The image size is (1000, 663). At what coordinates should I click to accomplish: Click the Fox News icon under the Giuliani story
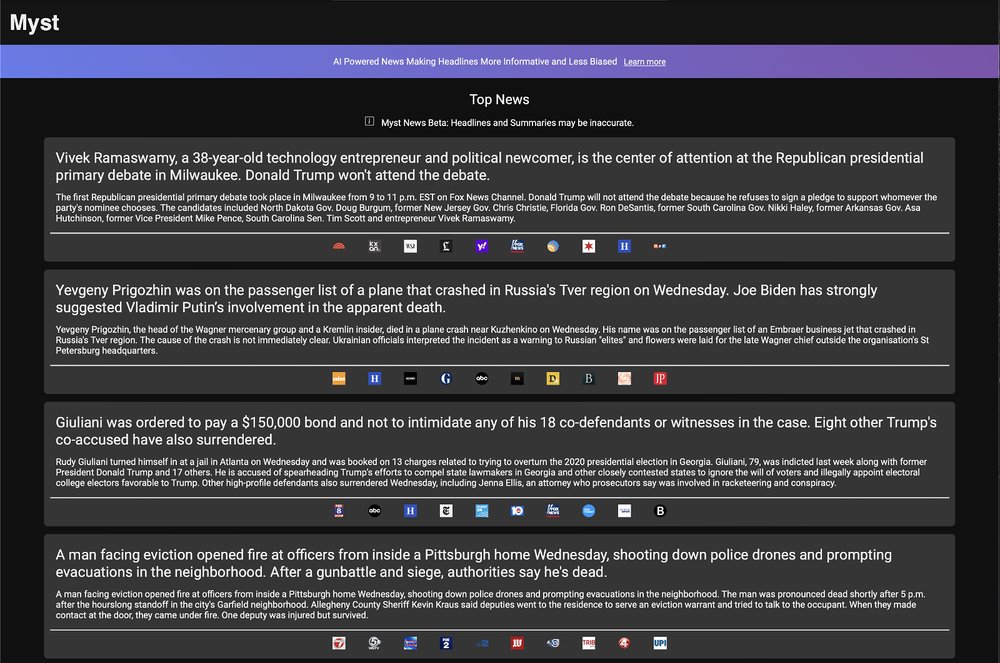(553, 511)
